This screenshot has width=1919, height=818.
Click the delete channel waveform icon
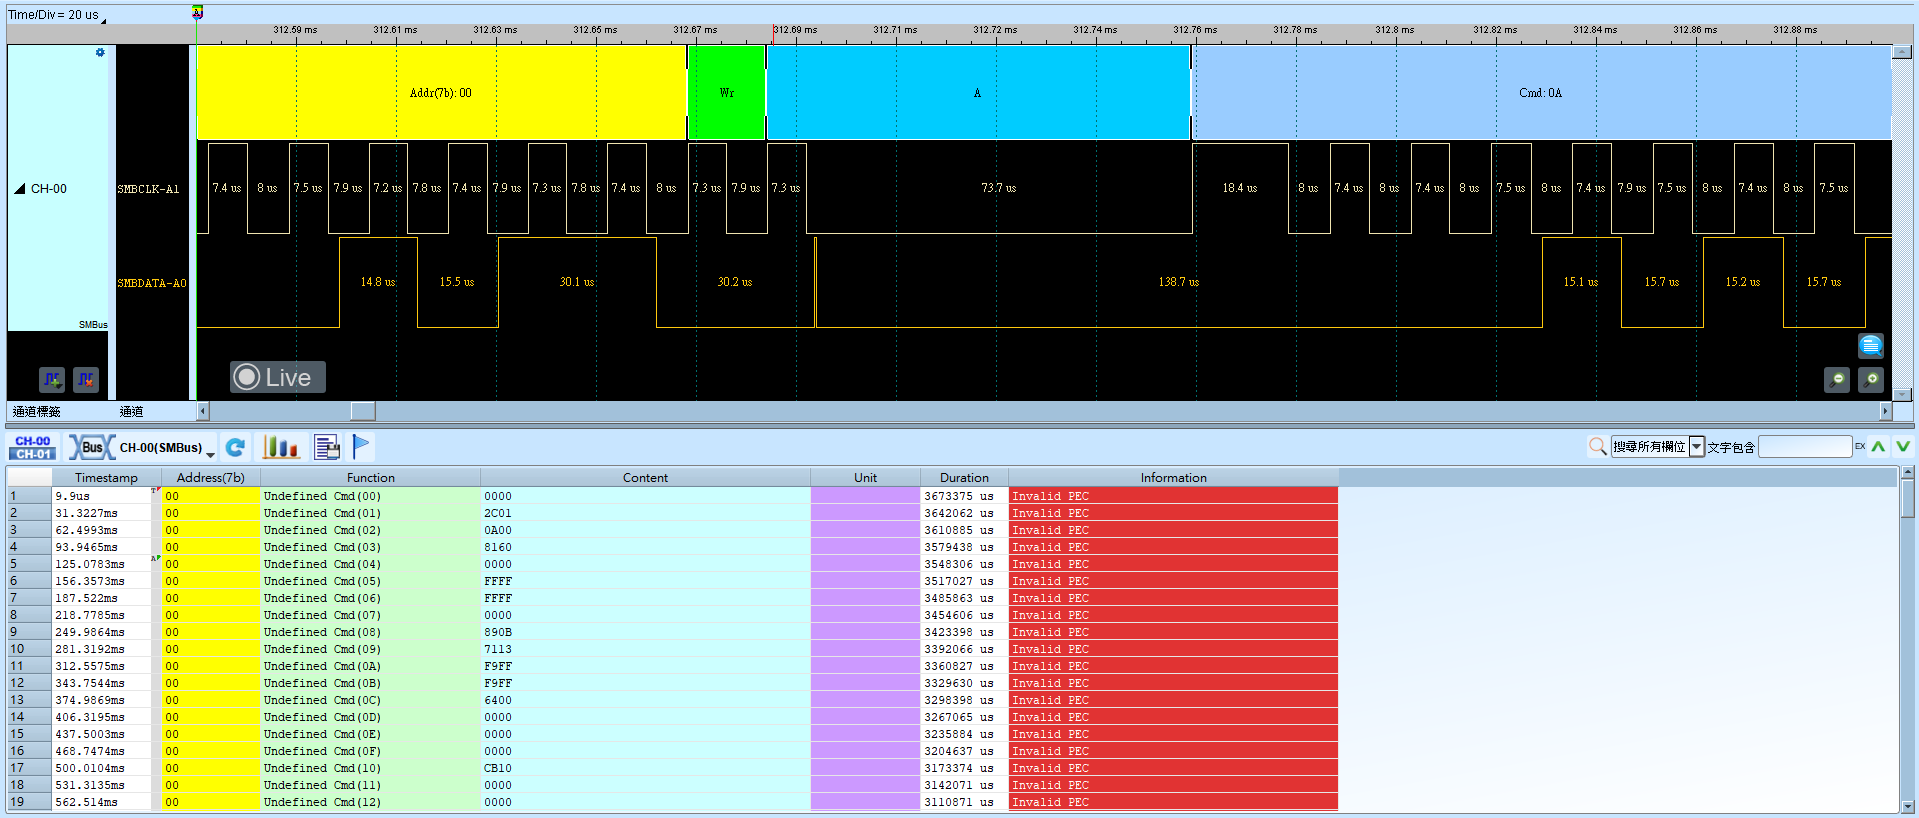(x=86, y=380)
